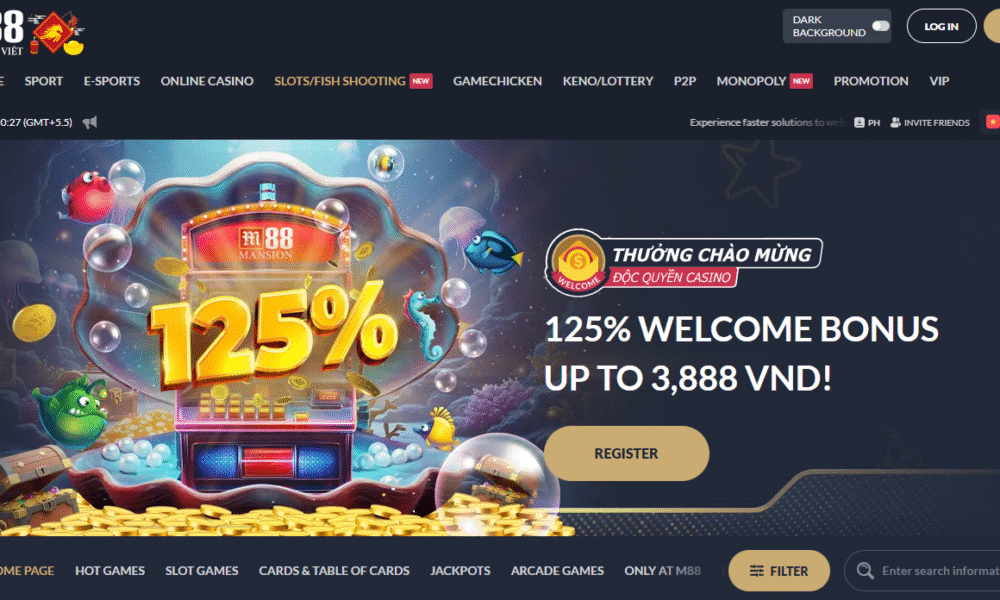Click the Invite Friends person icon

click(x=895, y=122)
